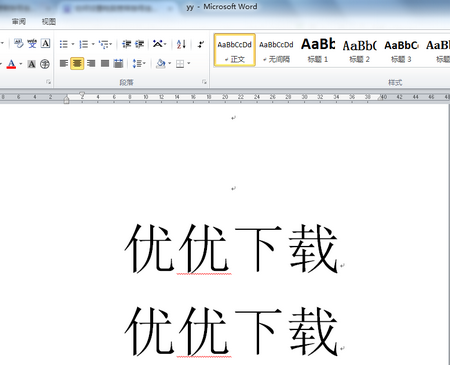Click the Decrease Indent icon
Image resolution: width=450 pixels, height=365 pixels.
(x=127, y=44)
